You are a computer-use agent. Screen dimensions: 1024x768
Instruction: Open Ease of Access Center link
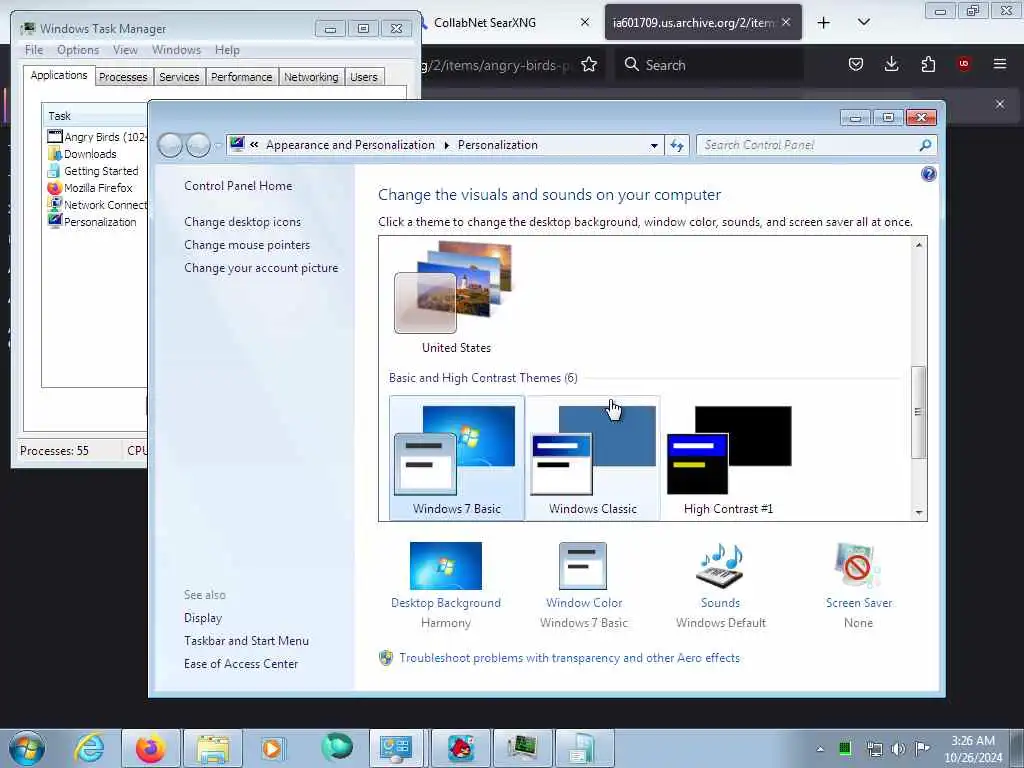coord(241,664)
